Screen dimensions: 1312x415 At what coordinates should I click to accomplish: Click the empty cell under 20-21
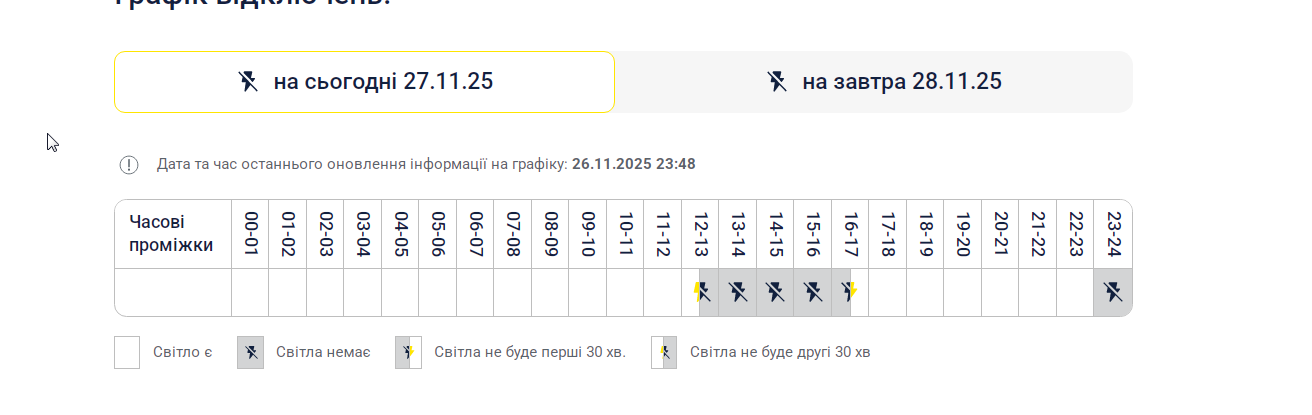(1000, 292)
